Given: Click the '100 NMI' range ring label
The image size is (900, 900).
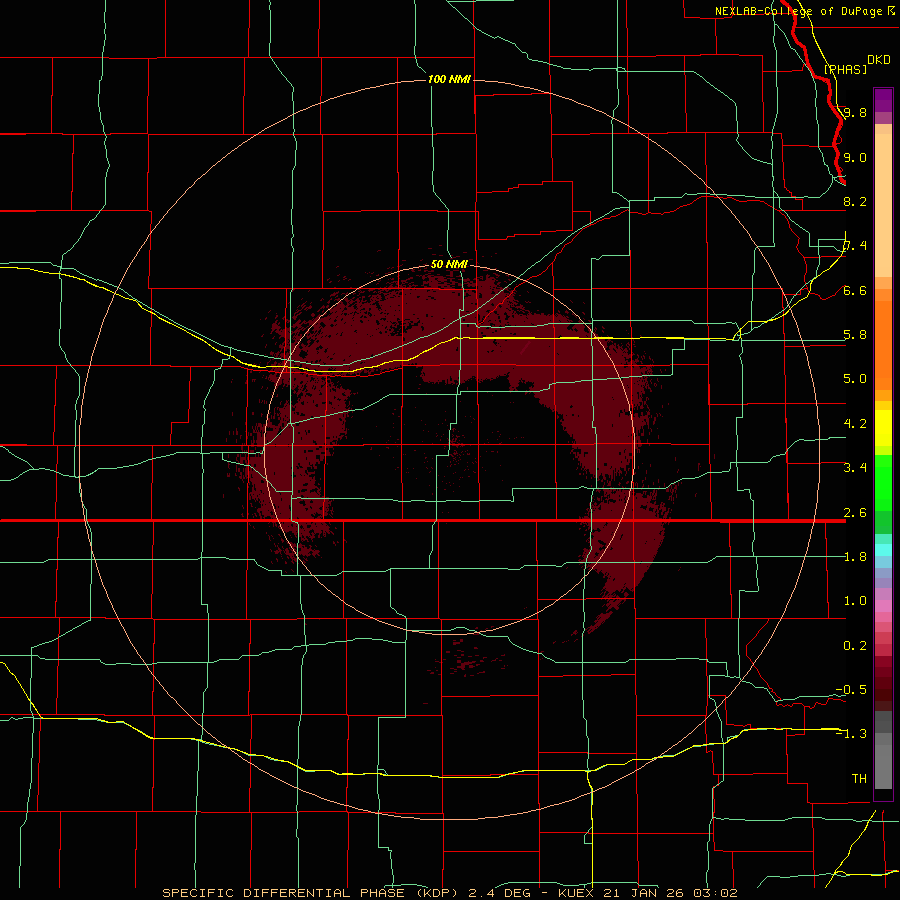Looking at the screenshot, I should pos(449,79).
